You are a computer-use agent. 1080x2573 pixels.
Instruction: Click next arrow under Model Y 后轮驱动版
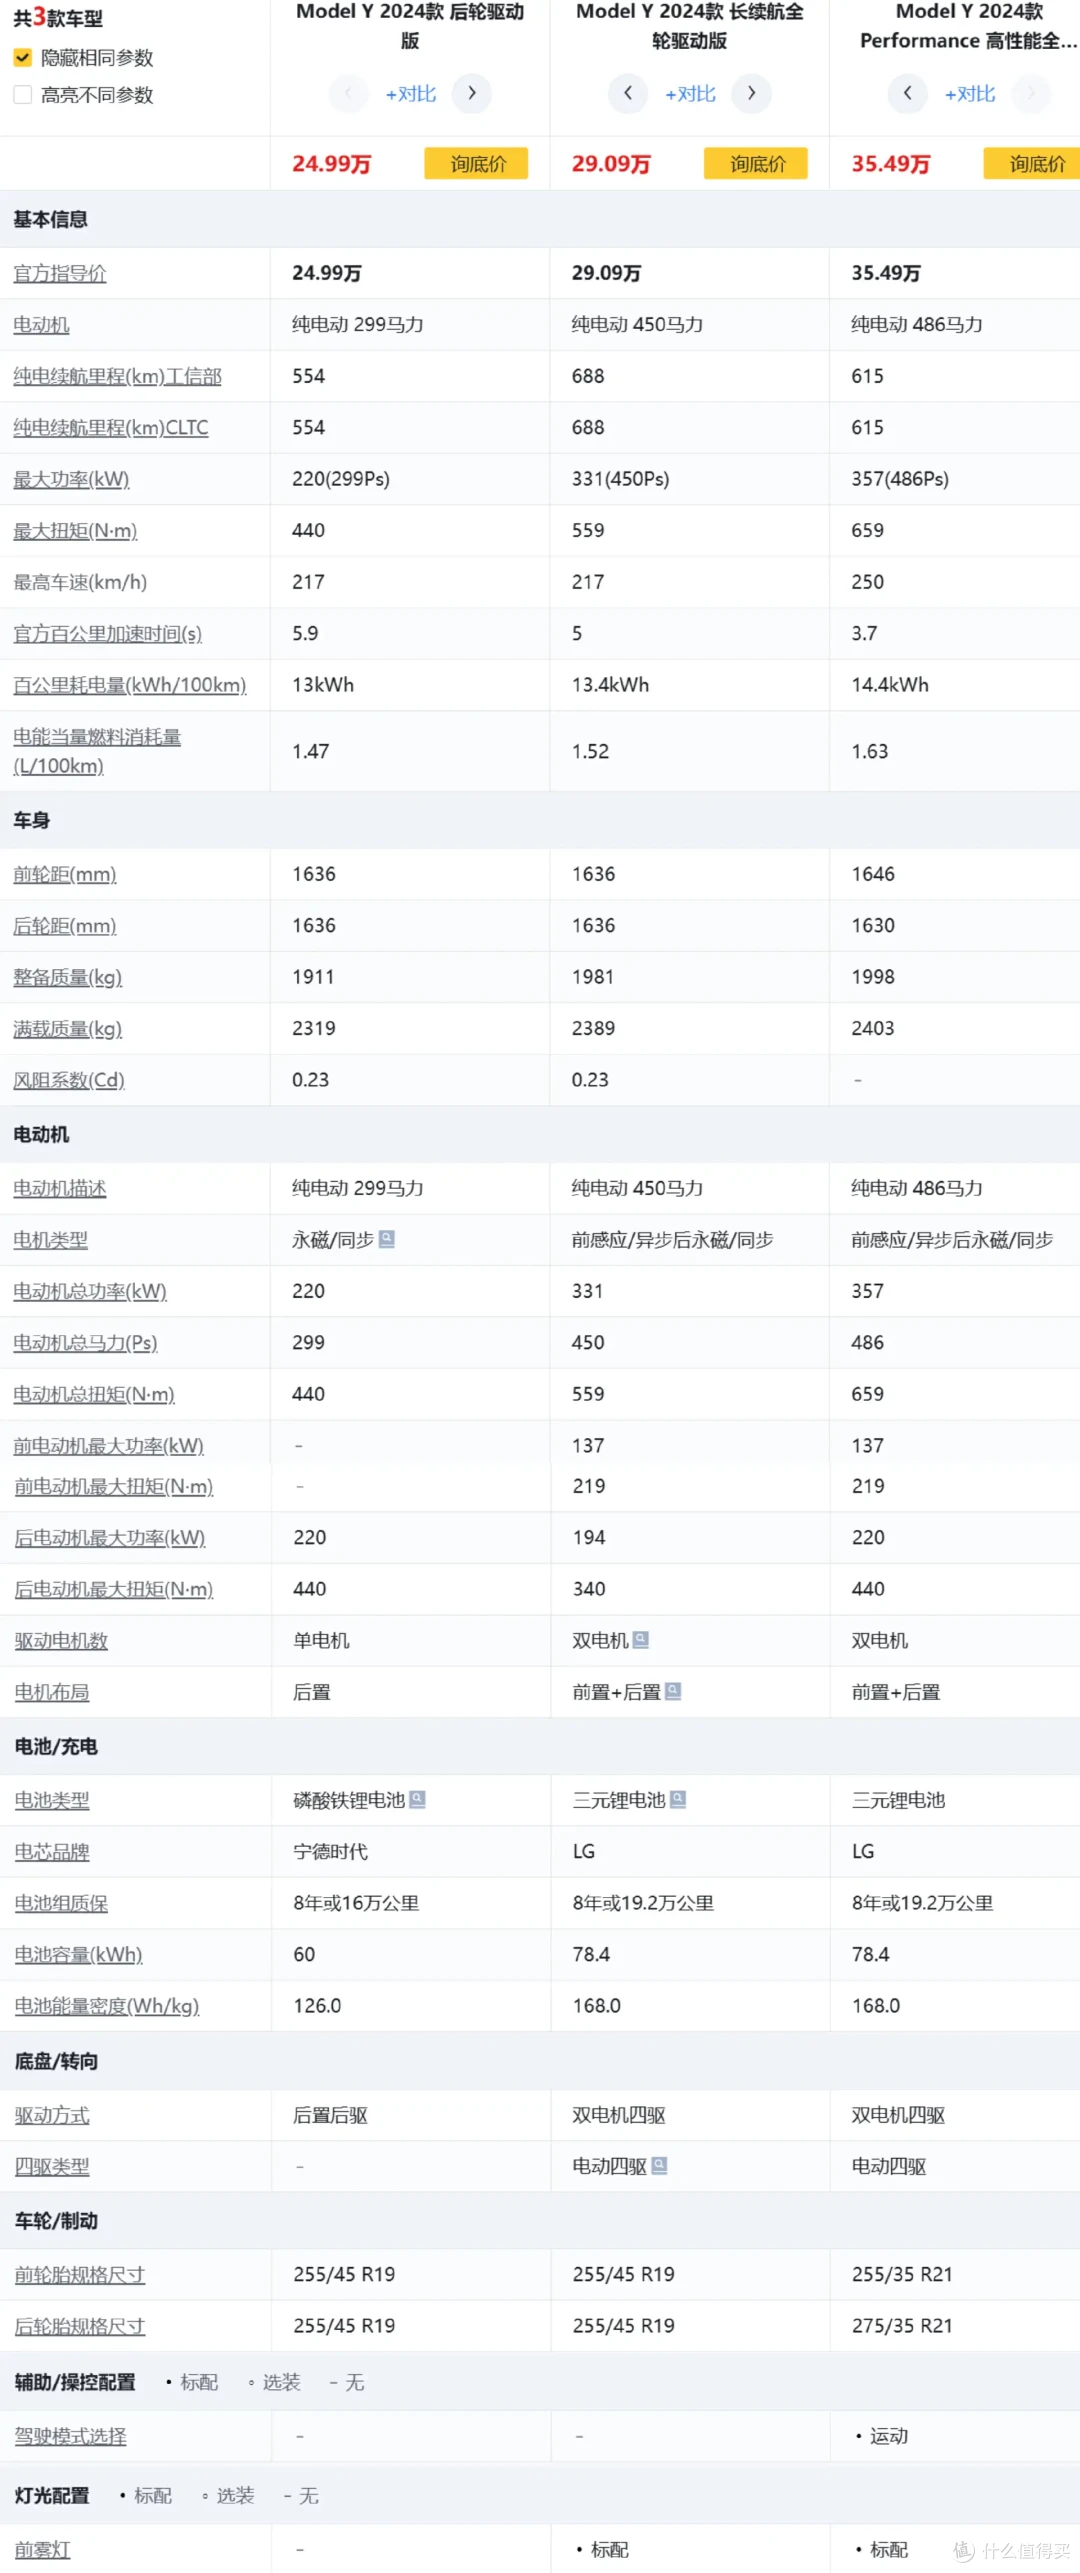472,93
